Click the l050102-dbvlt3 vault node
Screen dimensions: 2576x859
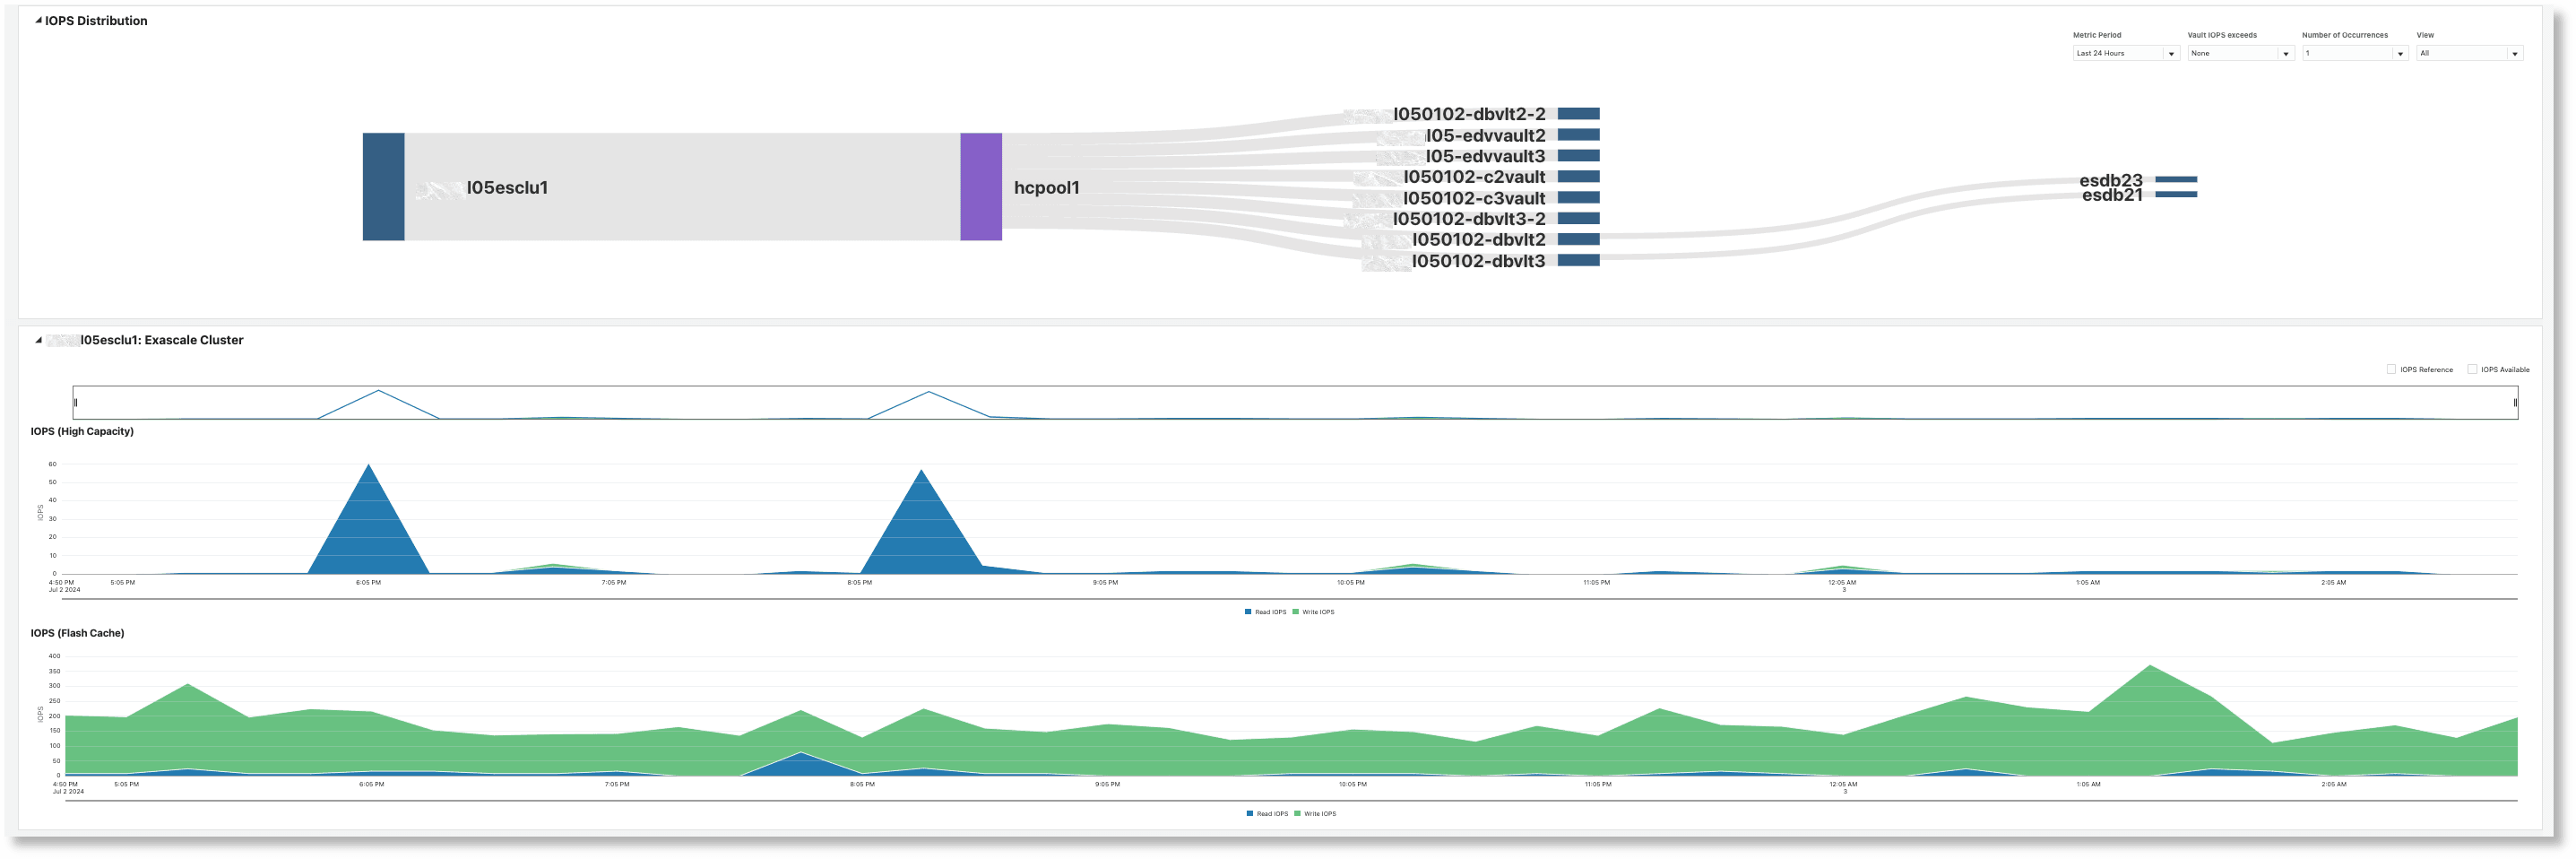pos(1581,260)
